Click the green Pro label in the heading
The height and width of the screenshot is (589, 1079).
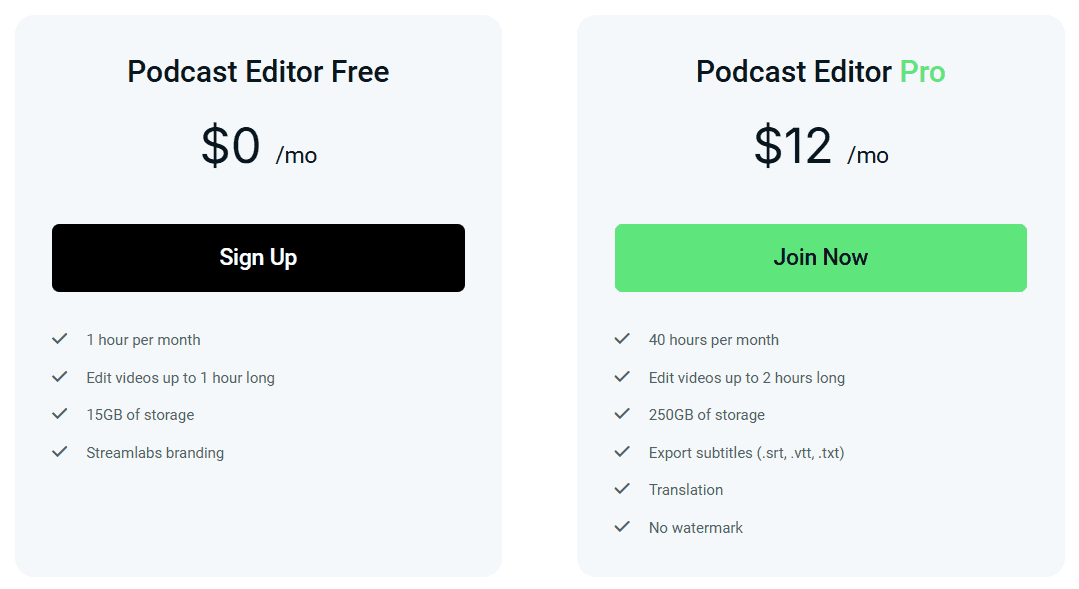[x=921, y=72]
